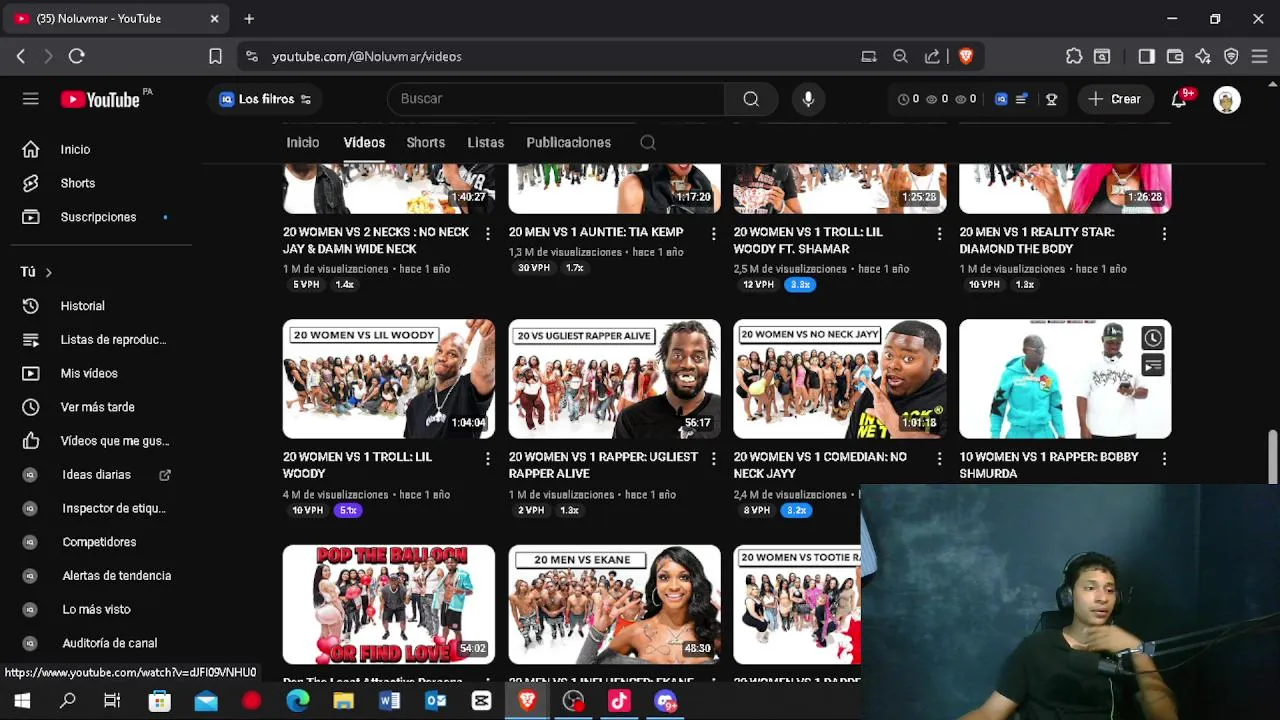The image size is (1280, 720).
Task: Open 20 WOMEN VS NO NECK JAYY thumbnail
Action: (x=840, y=379)
